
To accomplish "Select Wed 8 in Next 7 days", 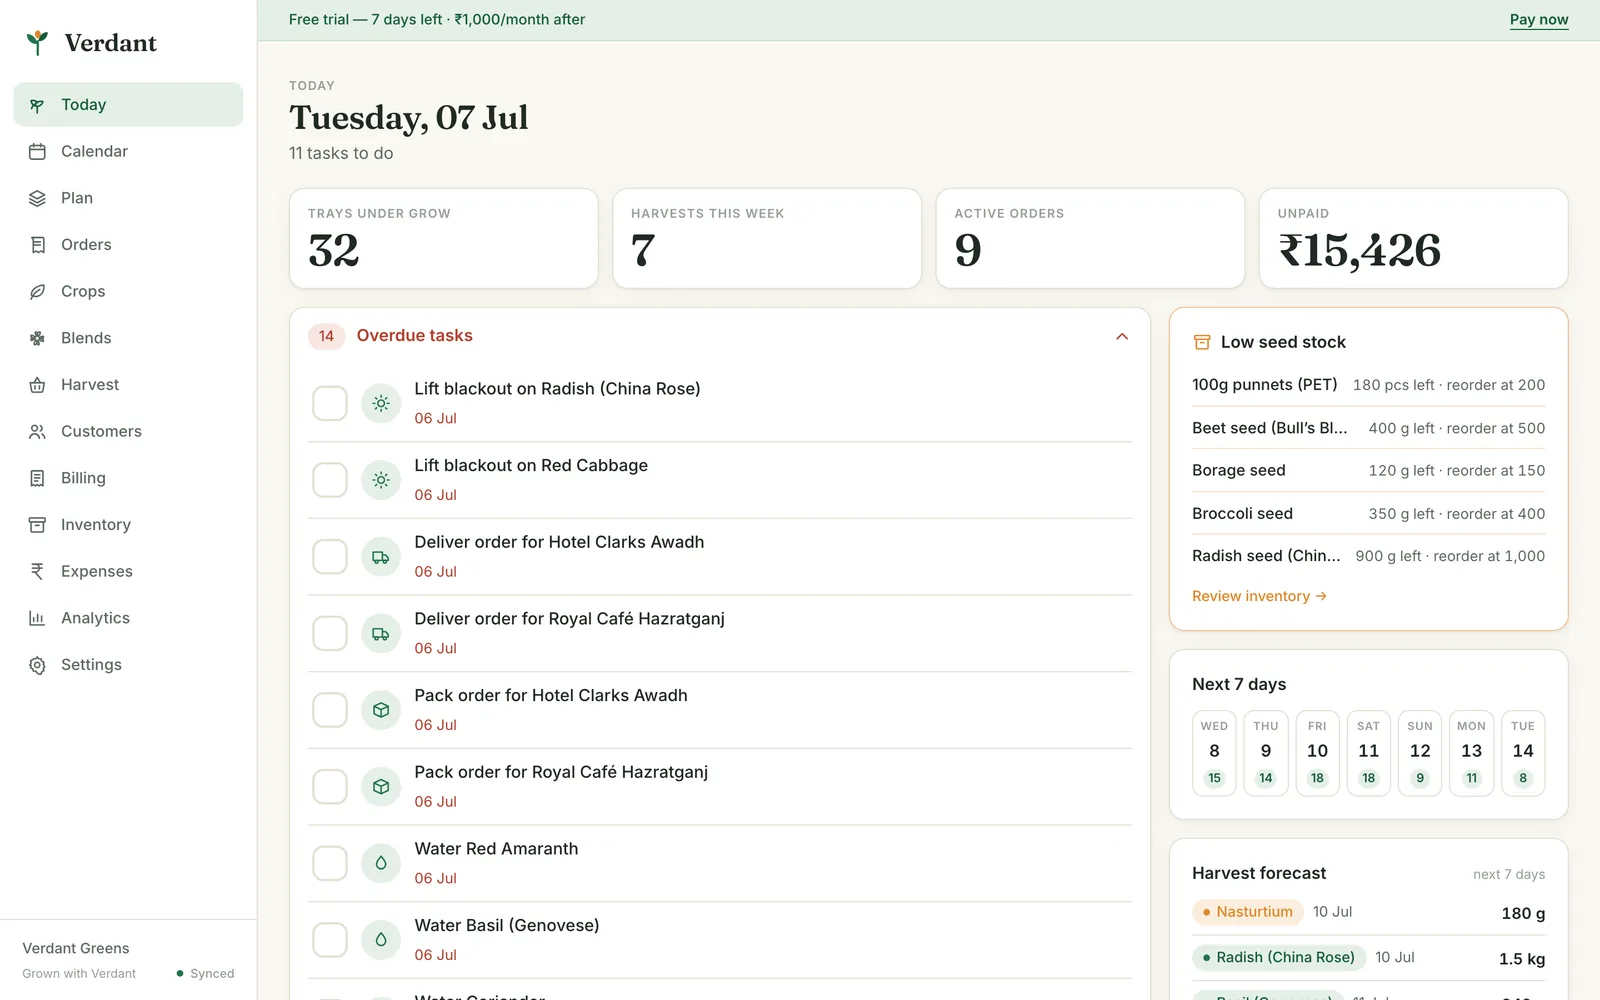I will click(x=1214, y=753).
